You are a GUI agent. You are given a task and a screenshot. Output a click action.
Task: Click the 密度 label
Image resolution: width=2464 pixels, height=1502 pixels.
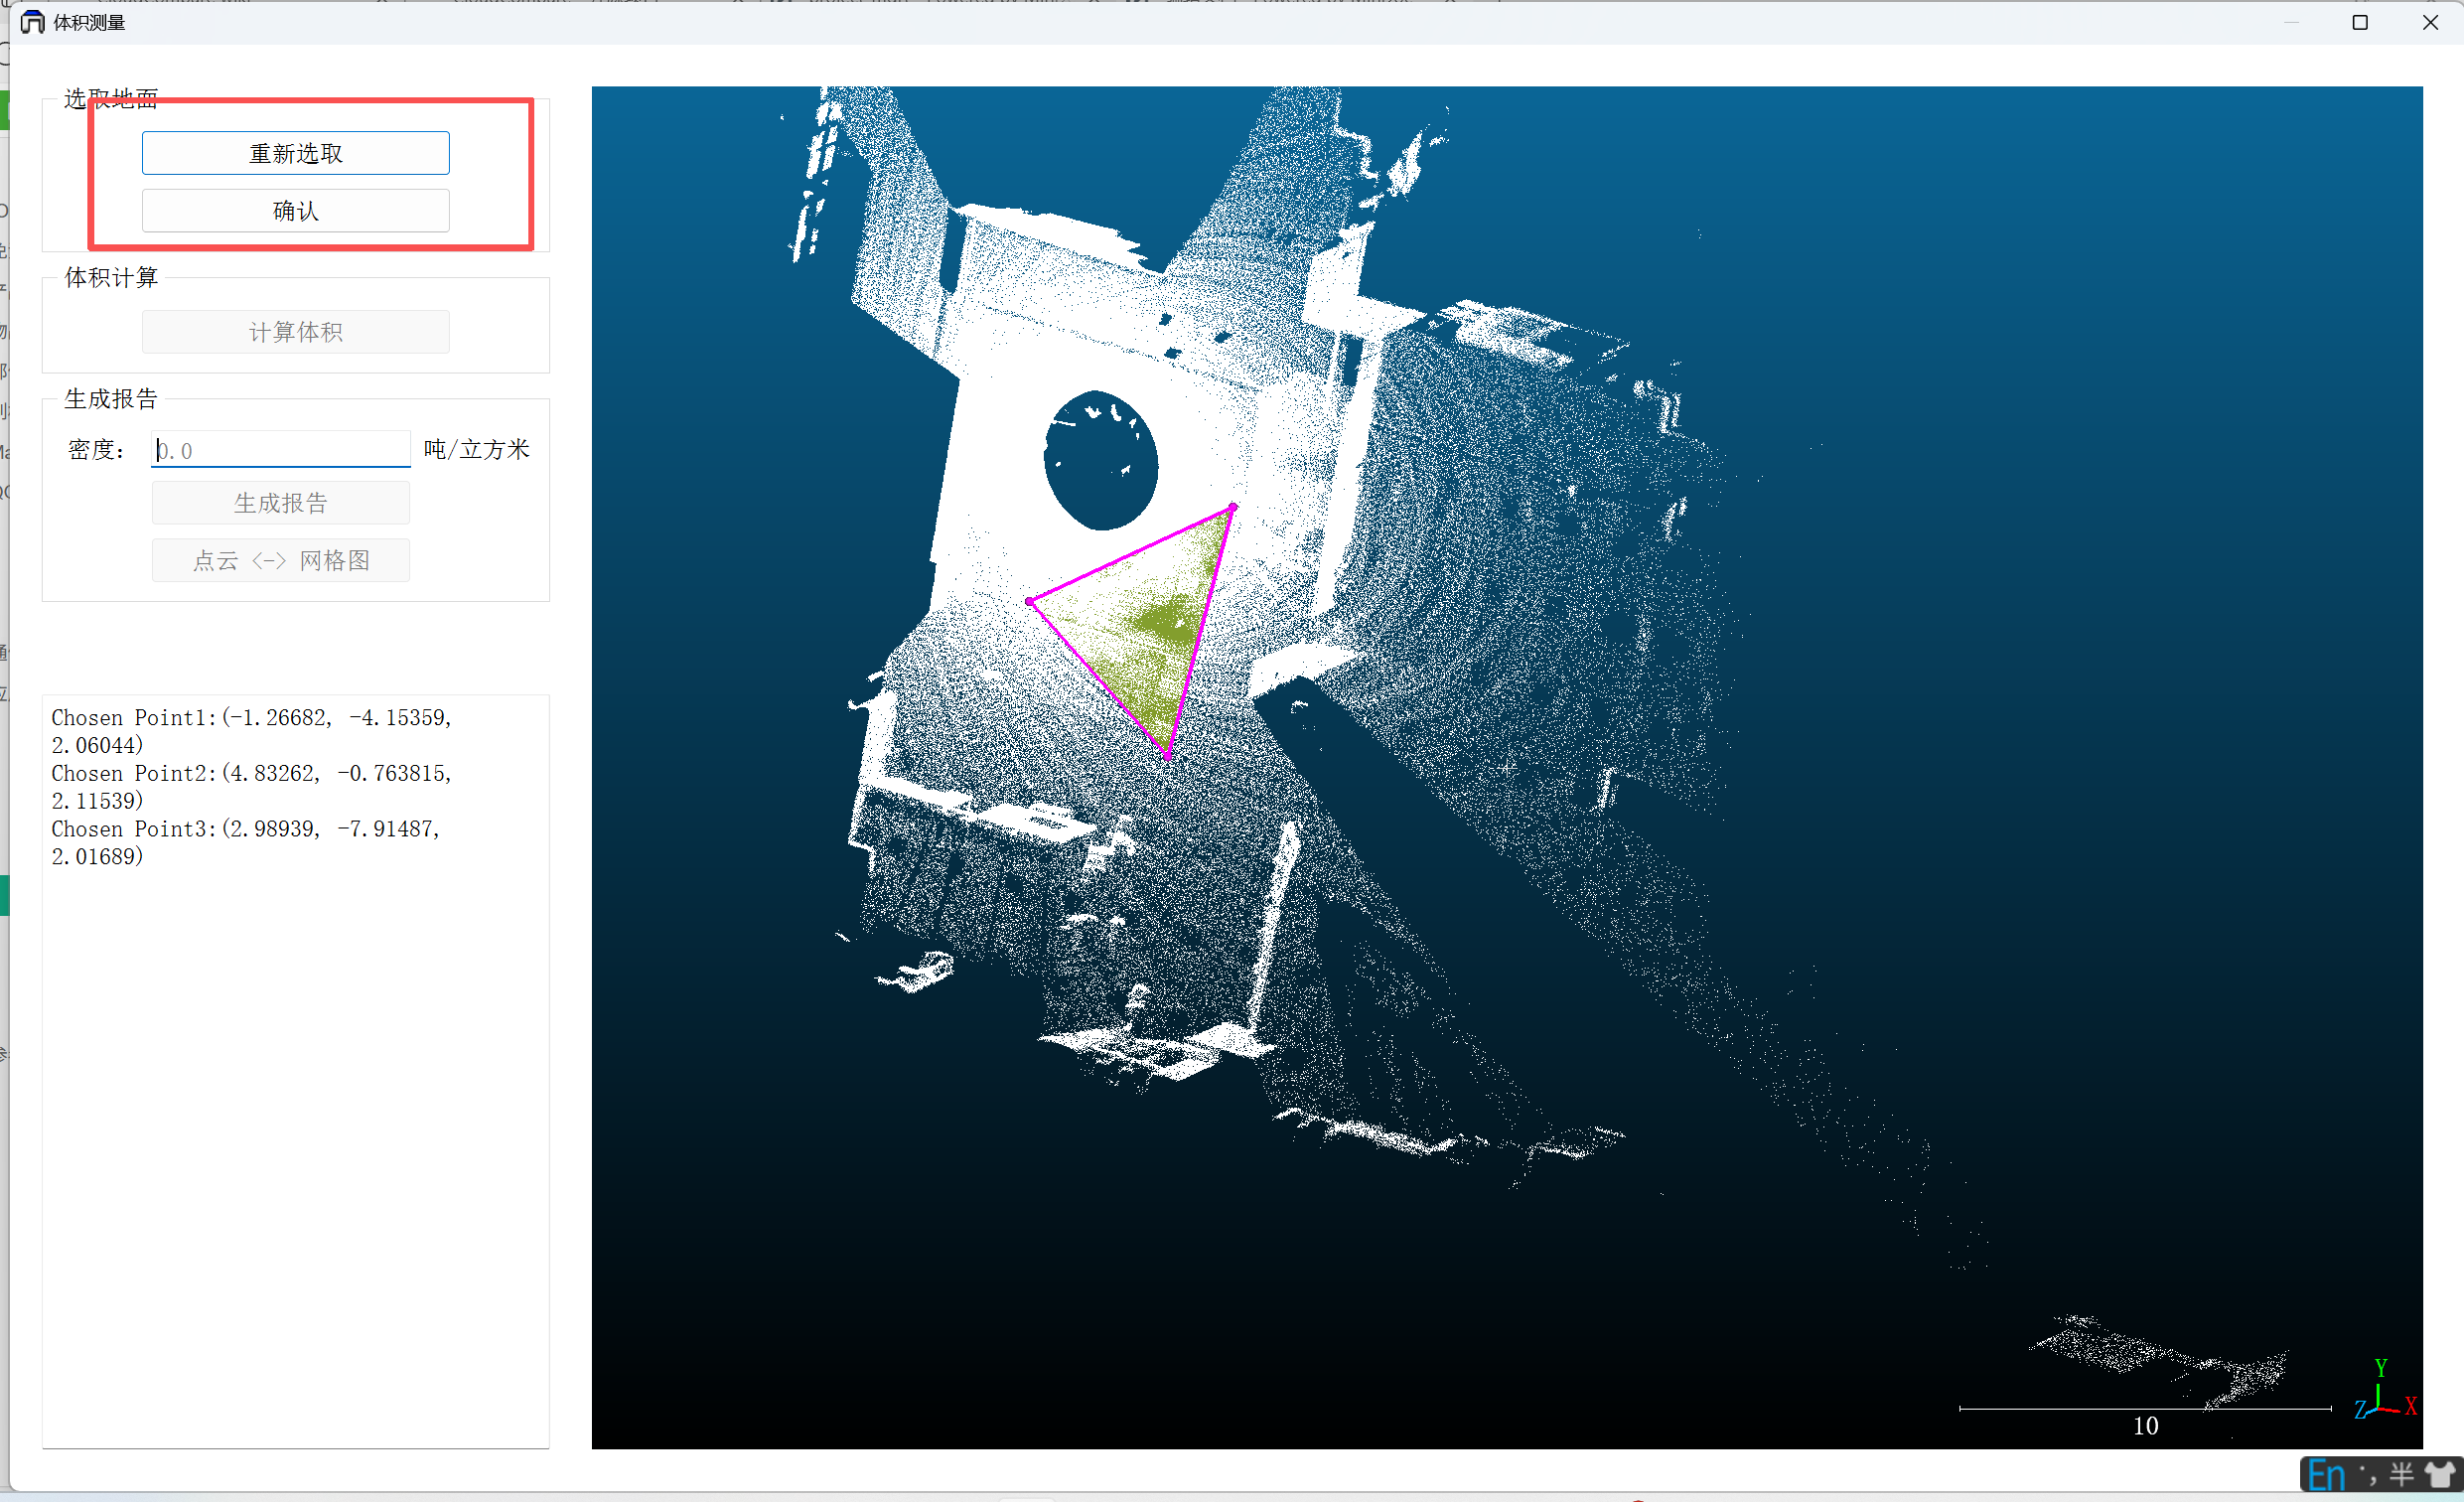pos(96,450)
